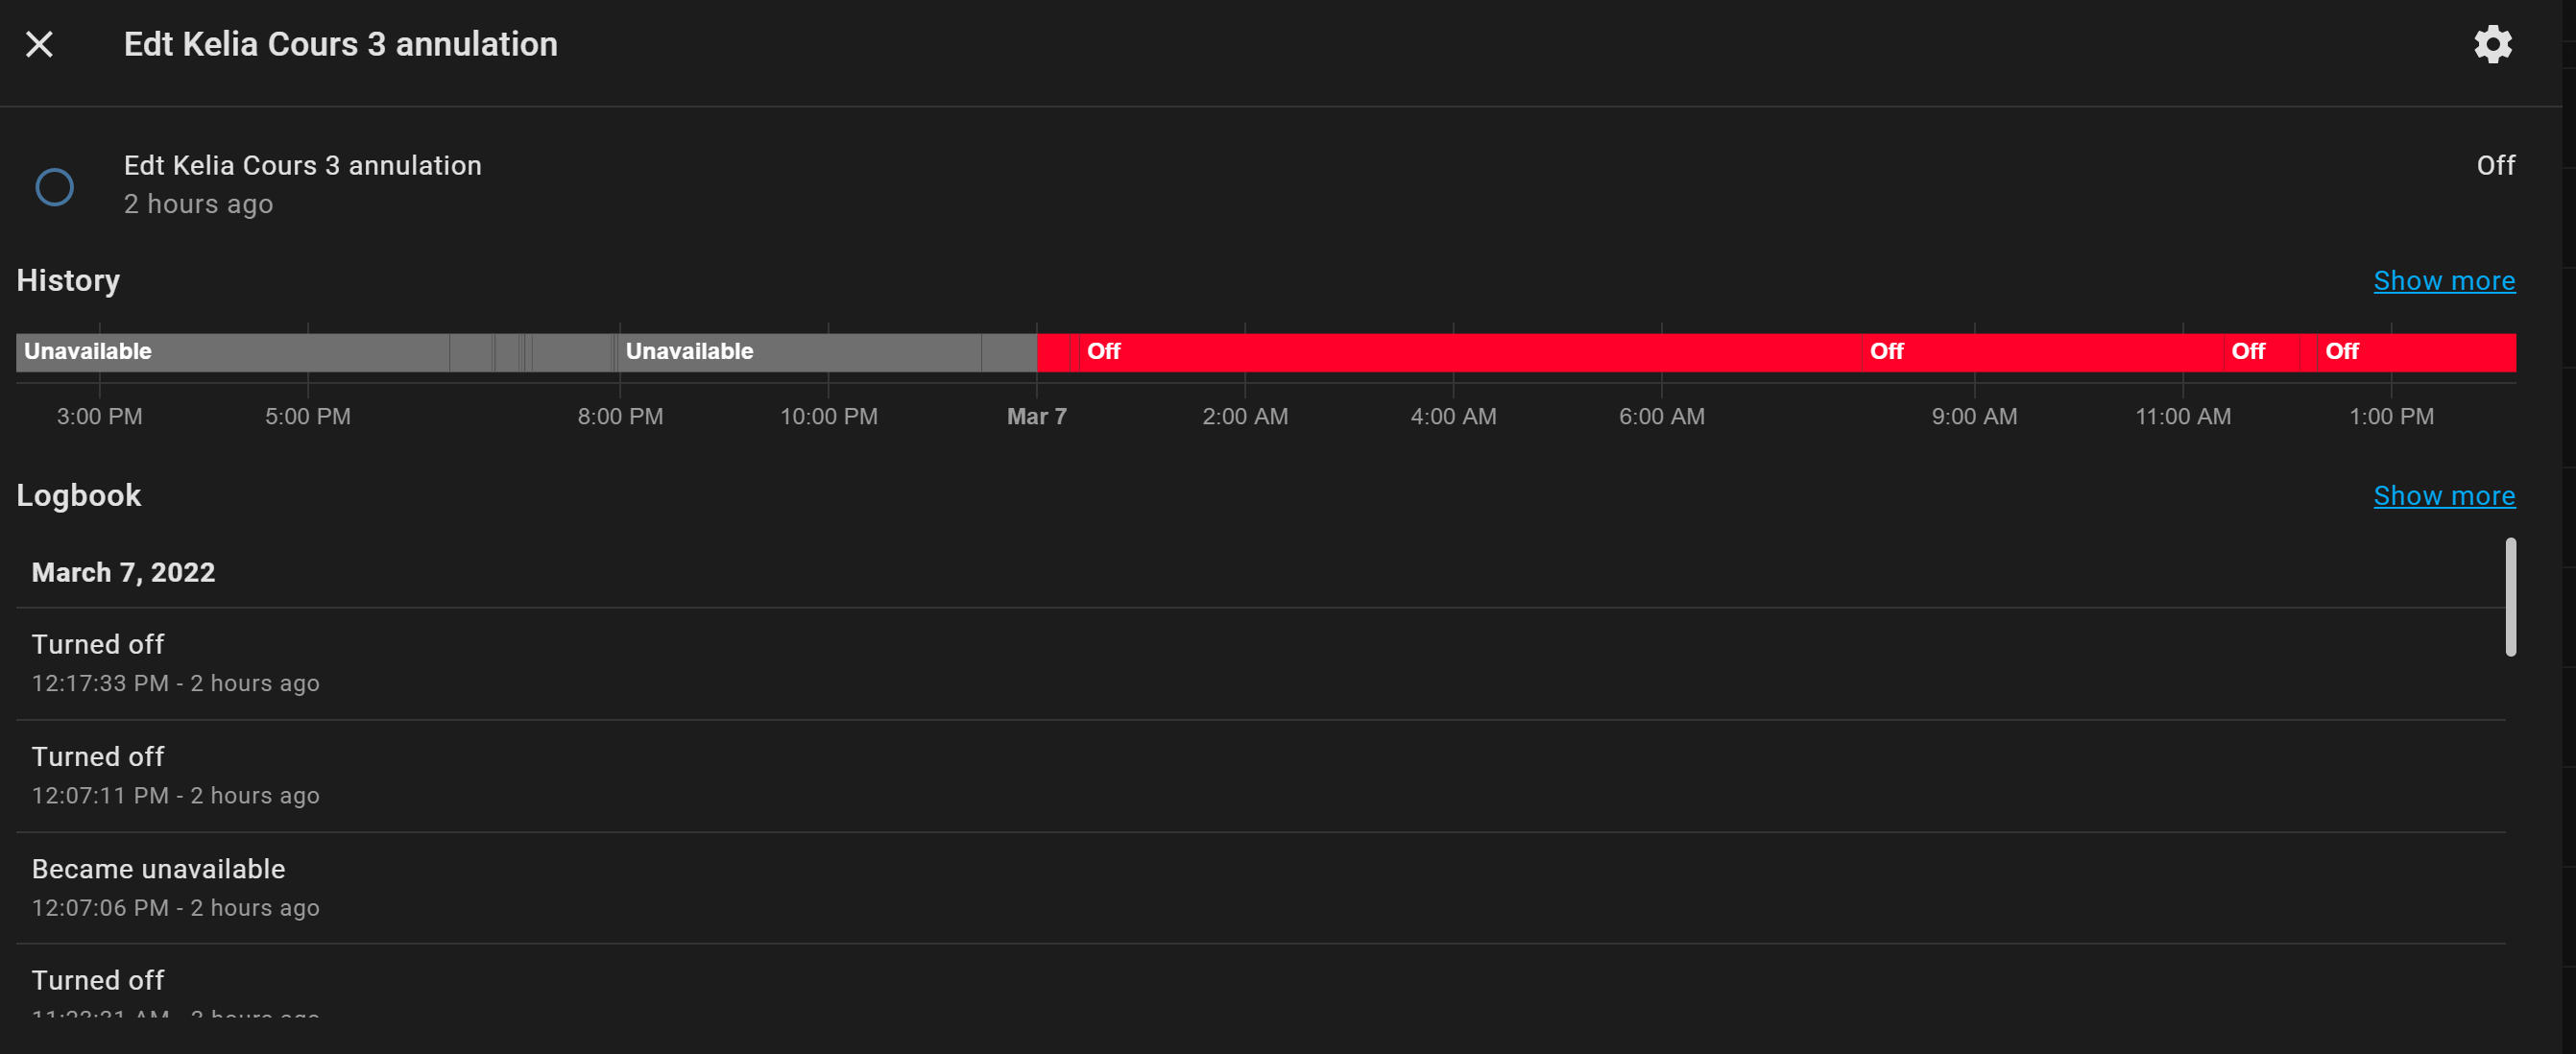Click the dialog title Edt Kelia Cours 3 annulation
This screenshot has width=2576, height=1054.
click(340, 44)
